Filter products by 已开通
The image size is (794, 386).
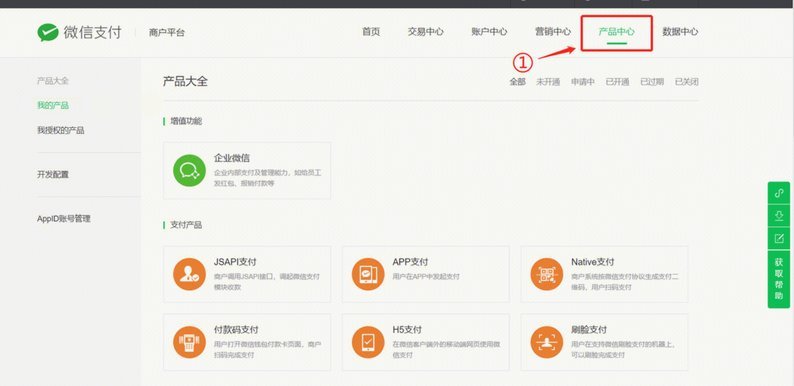[617, 82]
